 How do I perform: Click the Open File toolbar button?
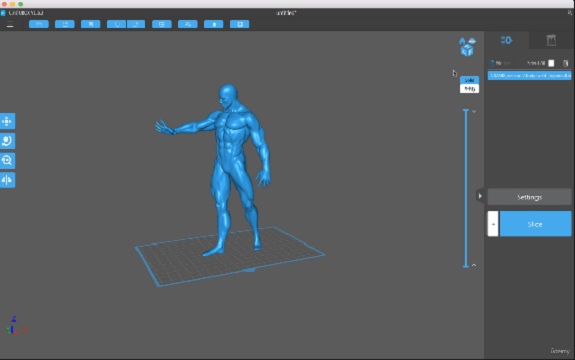coord(39,24)
